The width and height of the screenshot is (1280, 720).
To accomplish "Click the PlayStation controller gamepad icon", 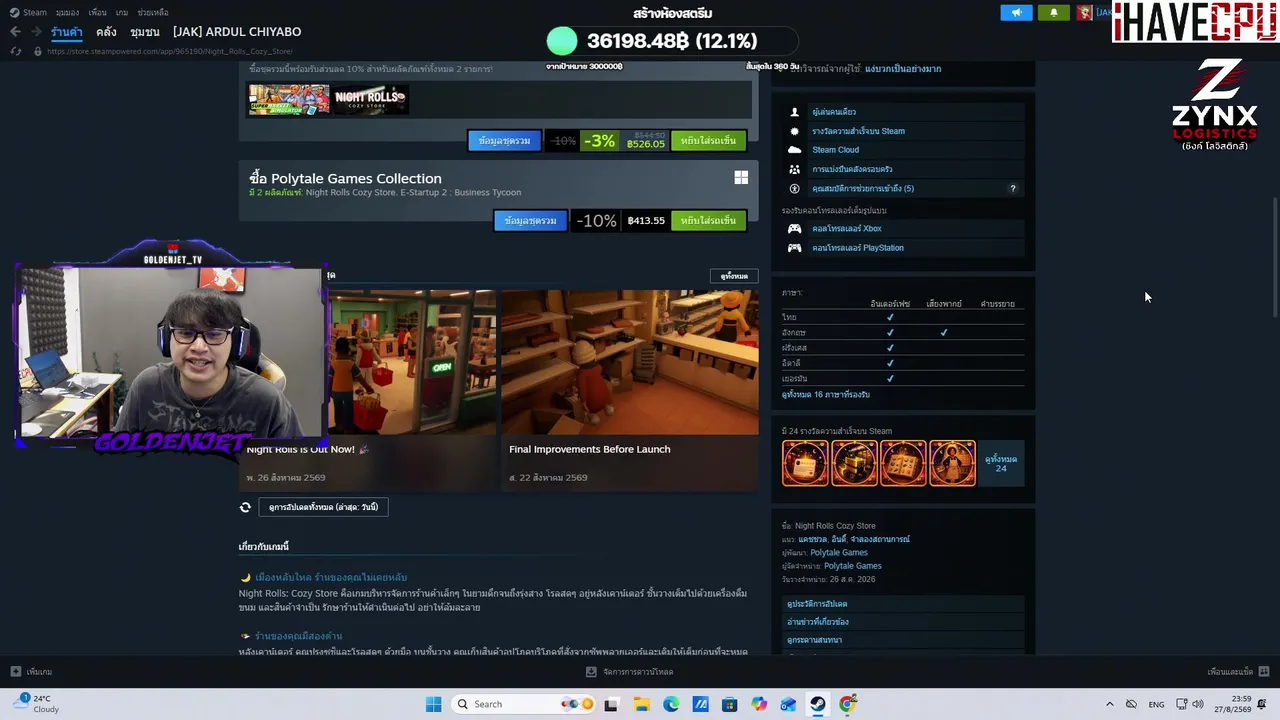I will point(795,248).
